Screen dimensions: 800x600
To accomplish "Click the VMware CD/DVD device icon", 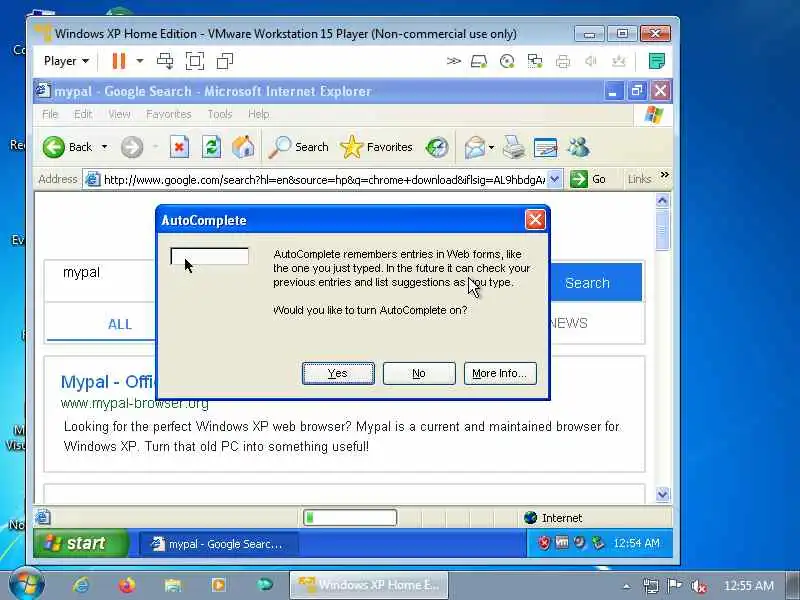I will tap(507, 62).
